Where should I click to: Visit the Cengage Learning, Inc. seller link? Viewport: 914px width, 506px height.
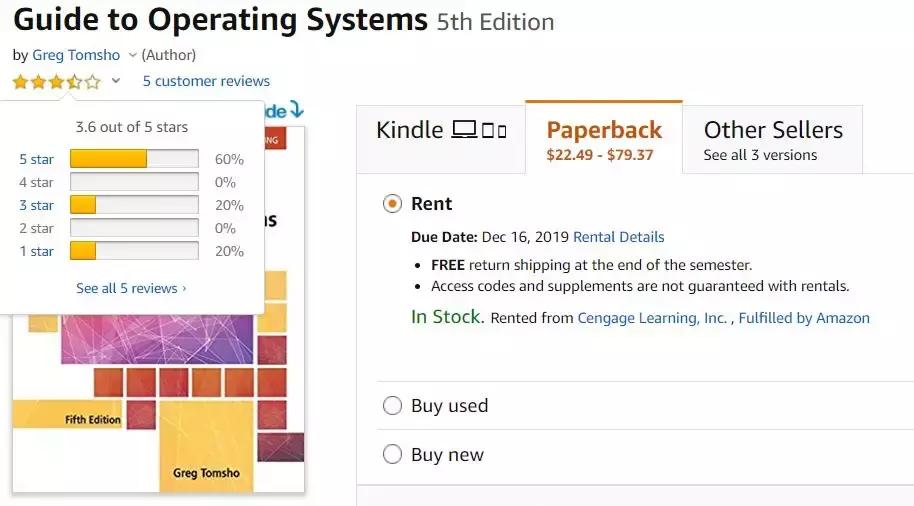(652, 318)
